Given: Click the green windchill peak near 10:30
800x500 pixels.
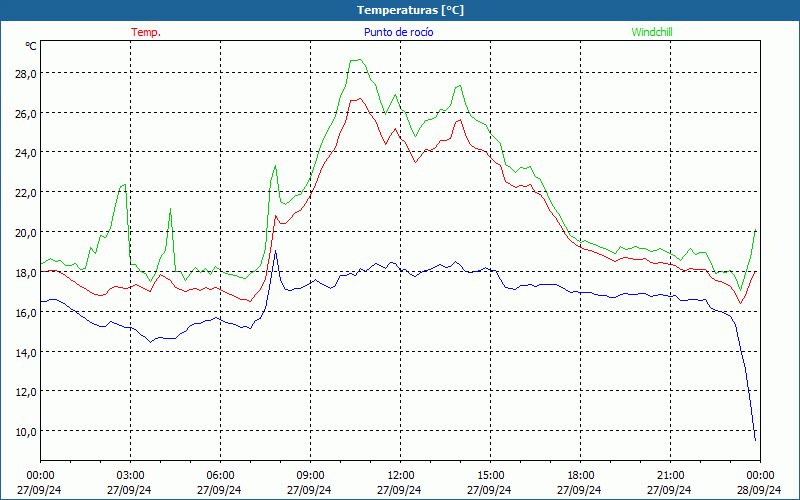Looking at the screenshot, I should pos(357,60).
